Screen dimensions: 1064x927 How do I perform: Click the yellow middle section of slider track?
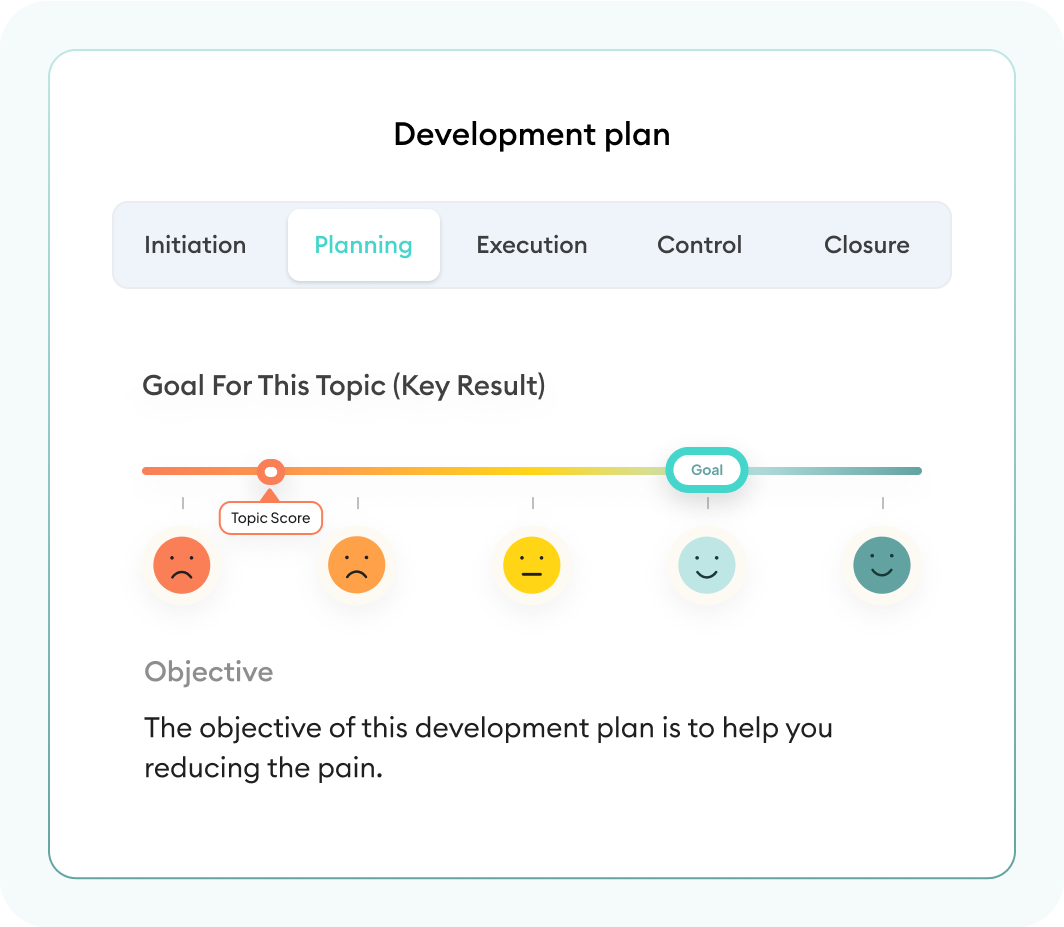[532, 471]
